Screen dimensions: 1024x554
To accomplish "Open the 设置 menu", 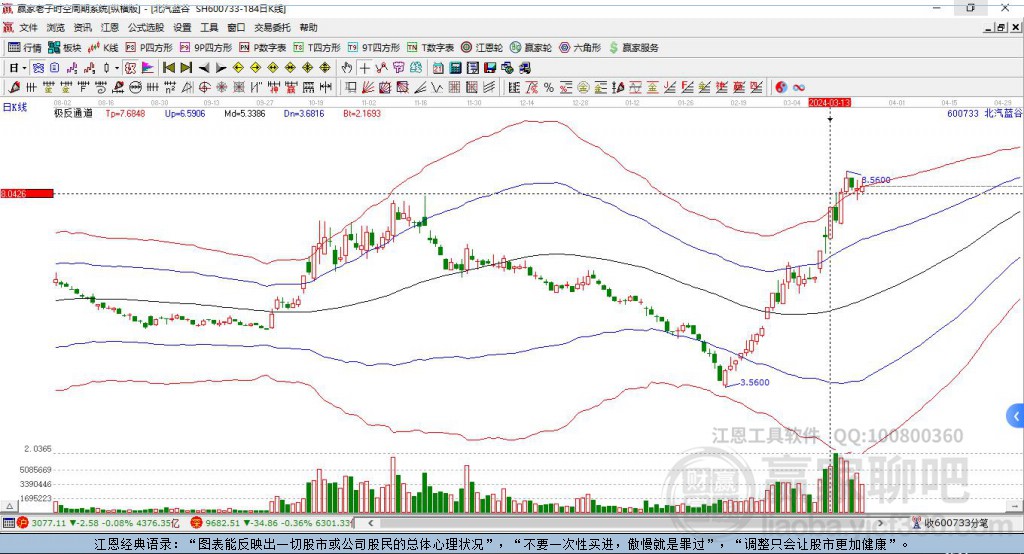I will coord(182,27).
